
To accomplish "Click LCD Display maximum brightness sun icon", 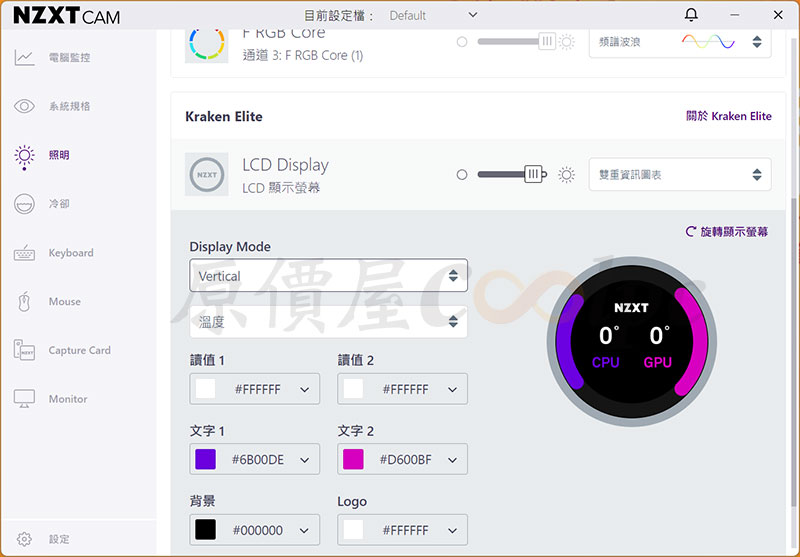I will click(x=566, y=175).
